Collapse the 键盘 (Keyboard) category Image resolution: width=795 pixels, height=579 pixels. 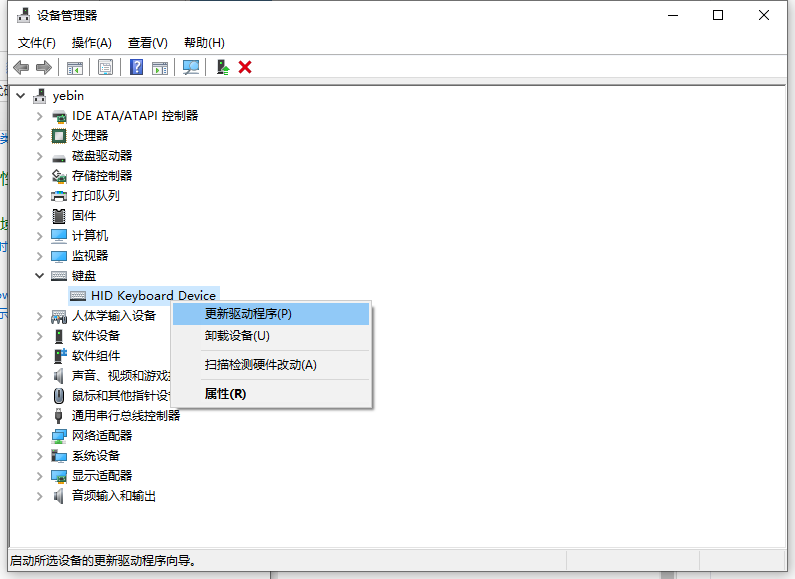click(39, 275)
